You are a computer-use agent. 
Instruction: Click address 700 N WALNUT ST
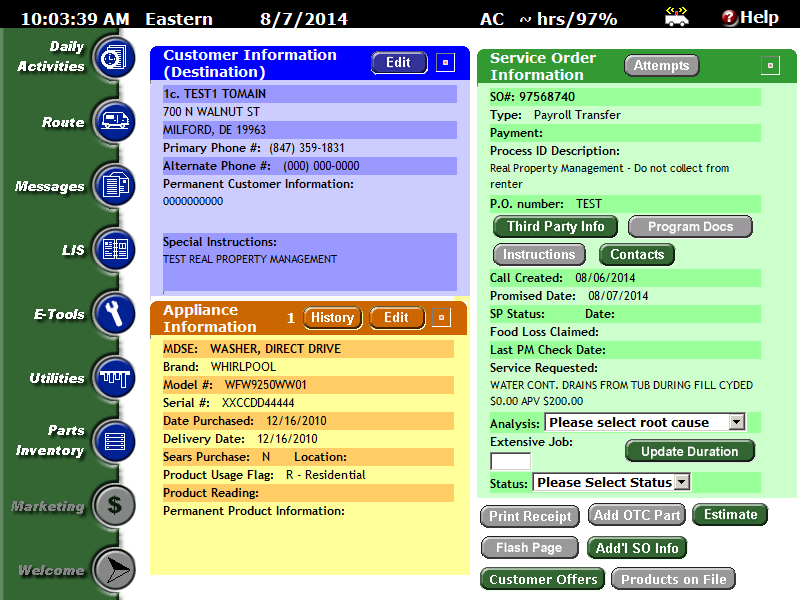211,112
